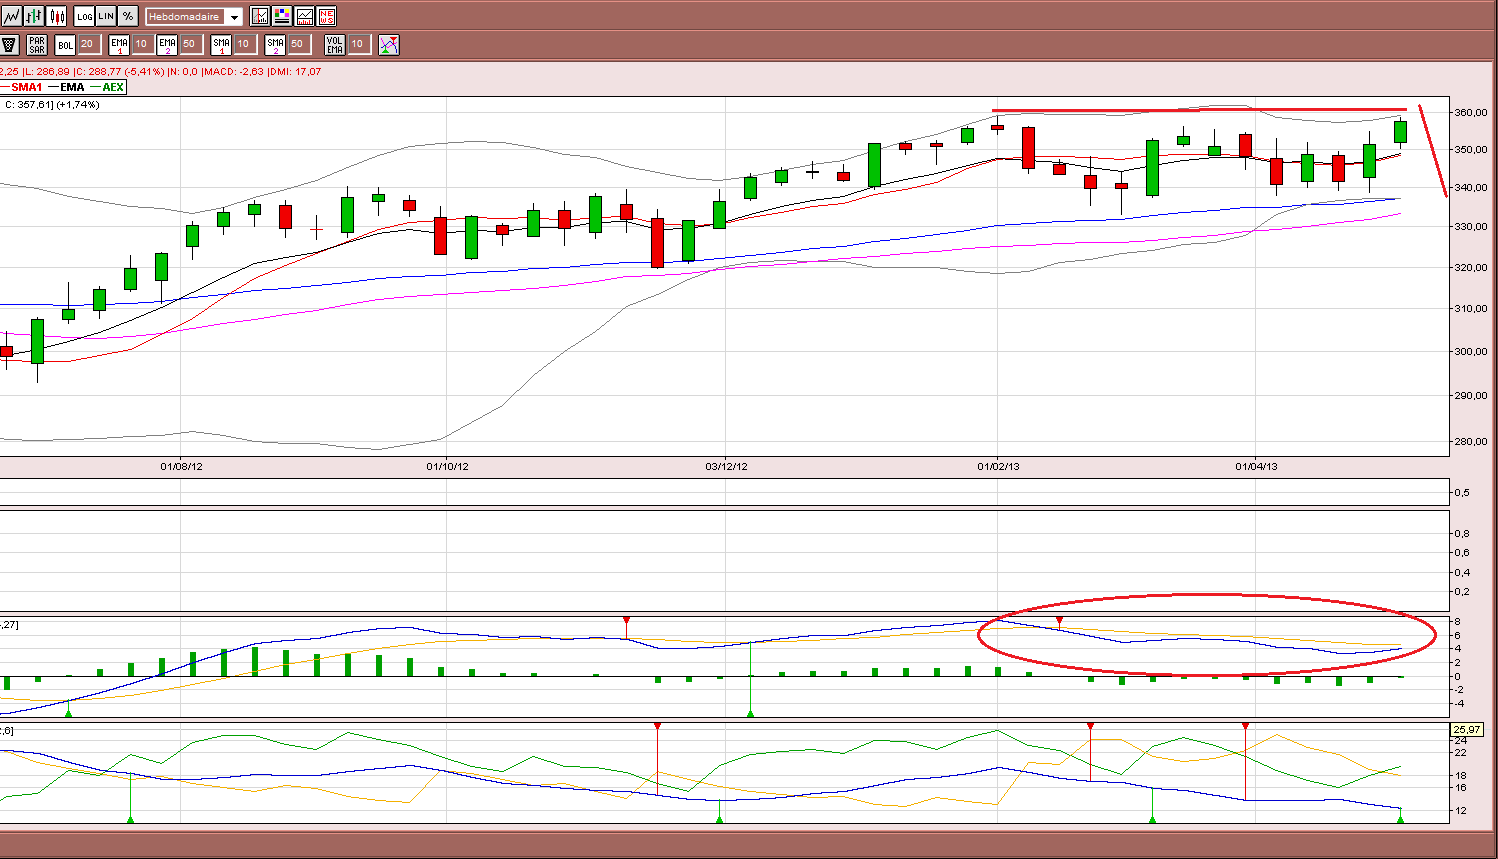Click the Bollinger period field showing 20
Viewport: 1498px width, 859px height.
tap(88, 44)
